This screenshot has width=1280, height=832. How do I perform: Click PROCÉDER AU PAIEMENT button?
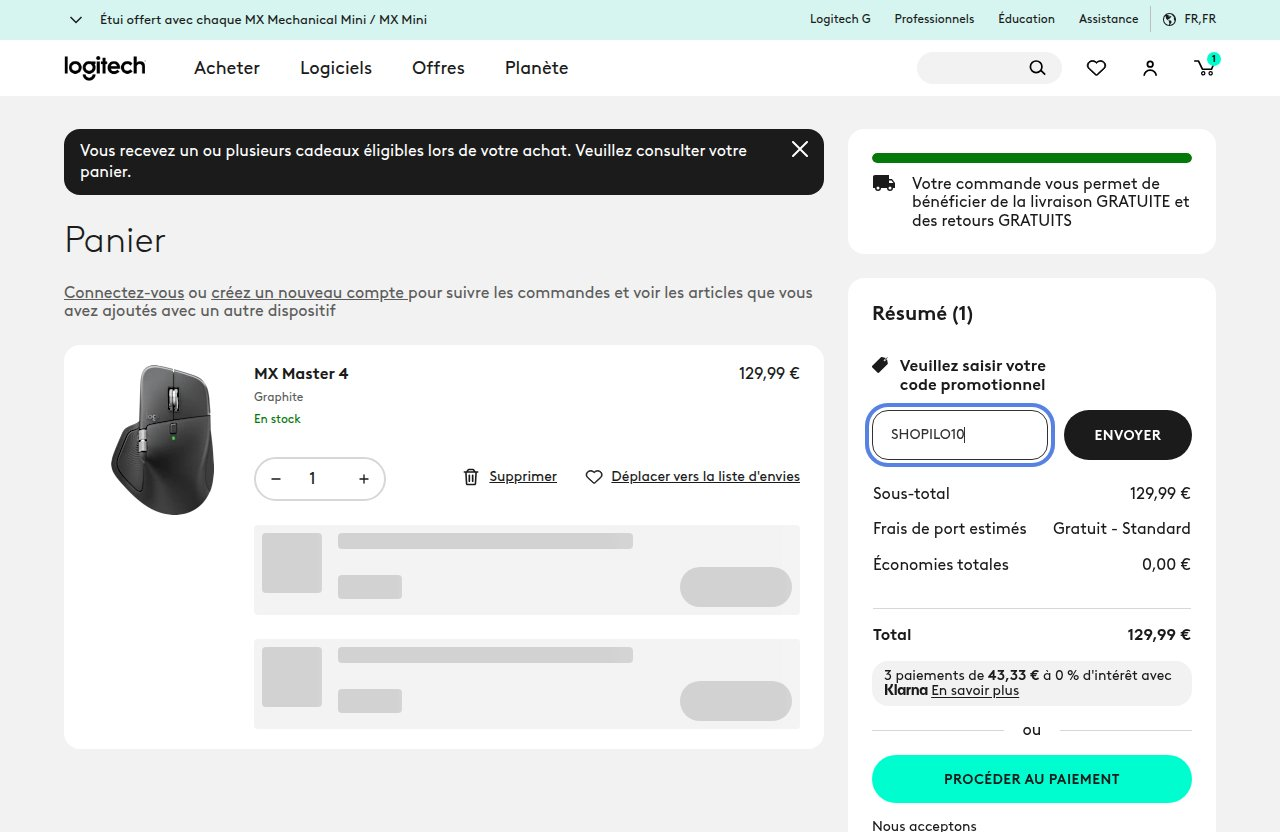[1032, 779]
